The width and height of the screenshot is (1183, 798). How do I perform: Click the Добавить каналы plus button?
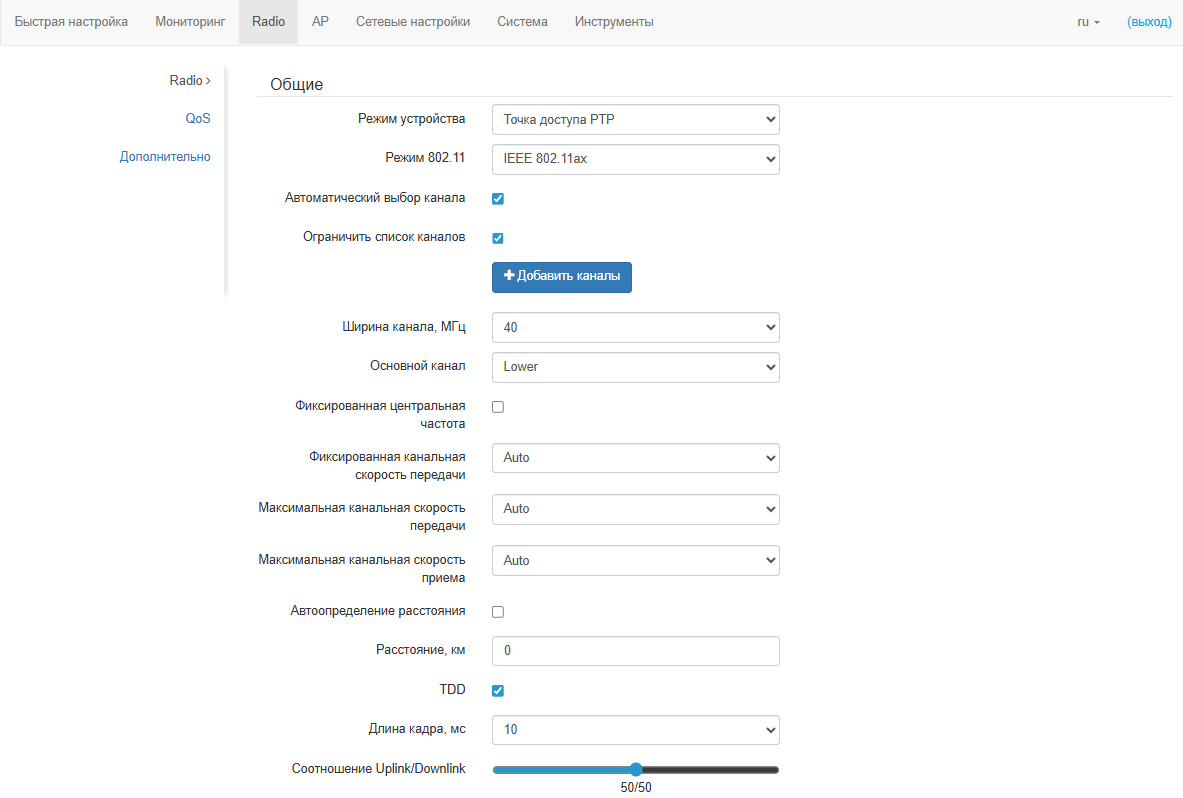pyautogui.click(x=561, y=277)
